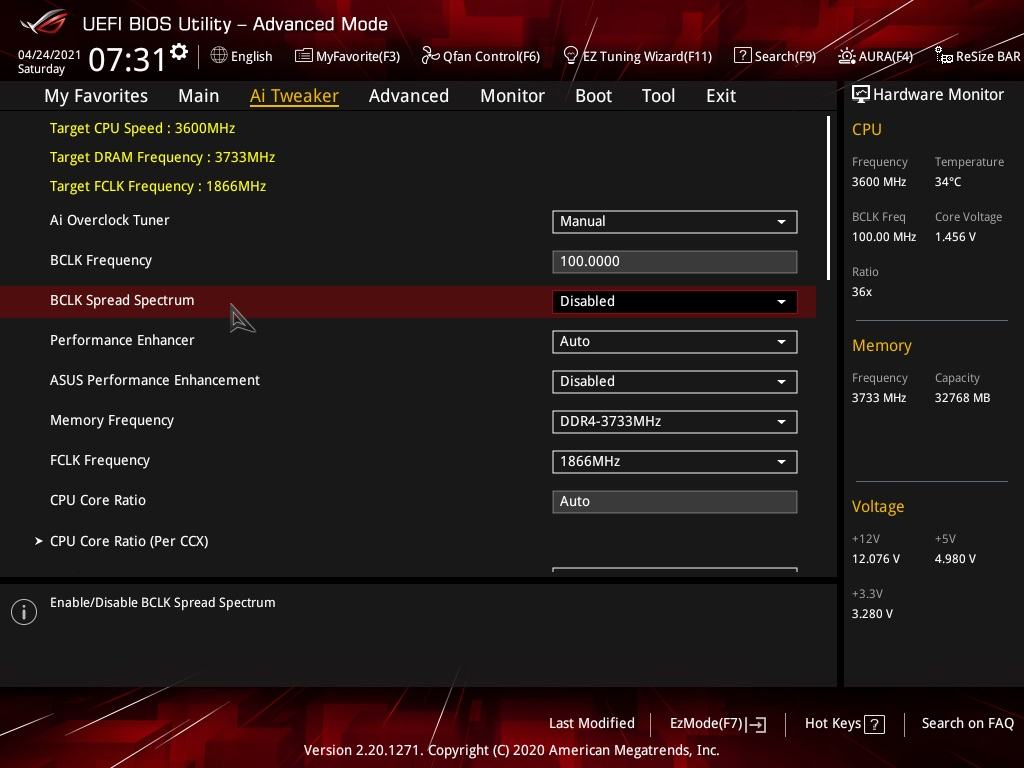Click the EZ Tuning Wizard bulb icon
Screen dimensions: 1024x768
pos(570,56)
